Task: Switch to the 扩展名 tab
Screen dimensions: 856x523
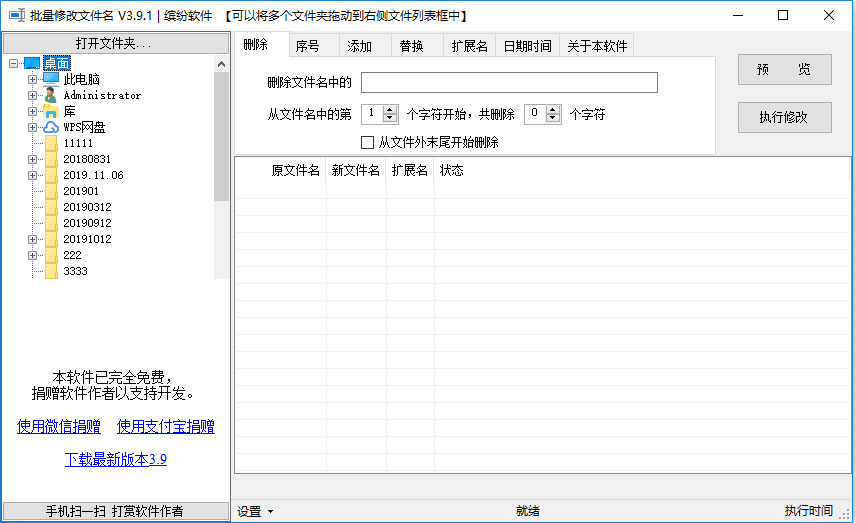Action: coord(469,46)
